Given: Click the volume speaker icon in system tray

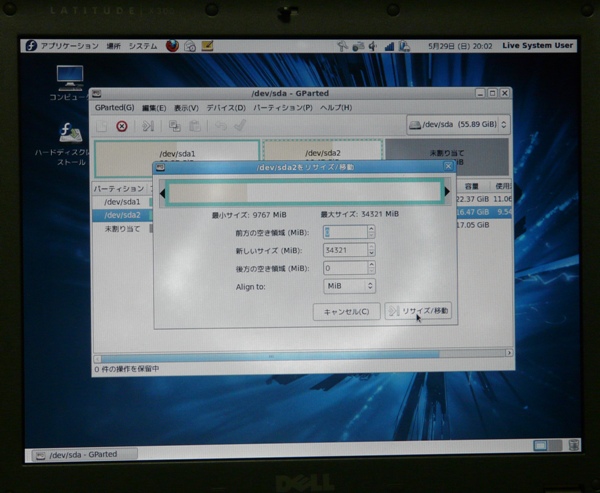Looking at the screenshot, I should (373, 46).
